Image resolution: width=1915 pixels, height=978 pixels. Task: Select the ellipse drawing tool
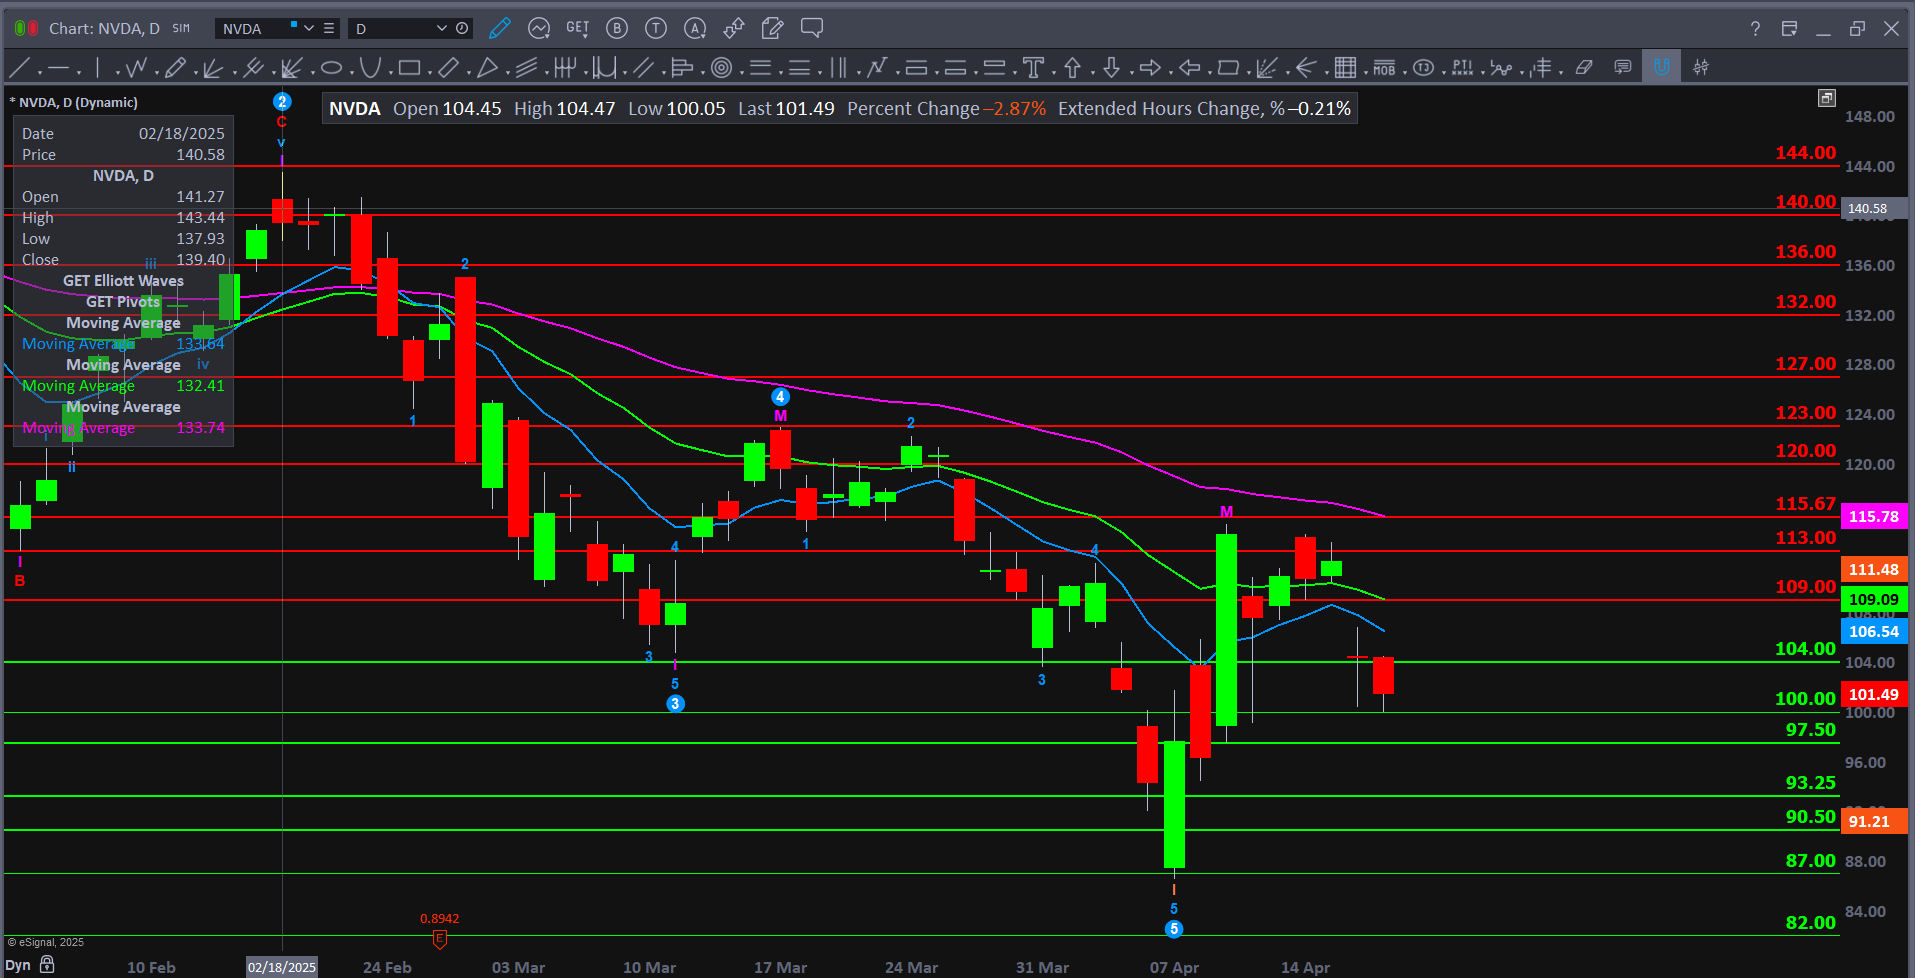331,68
